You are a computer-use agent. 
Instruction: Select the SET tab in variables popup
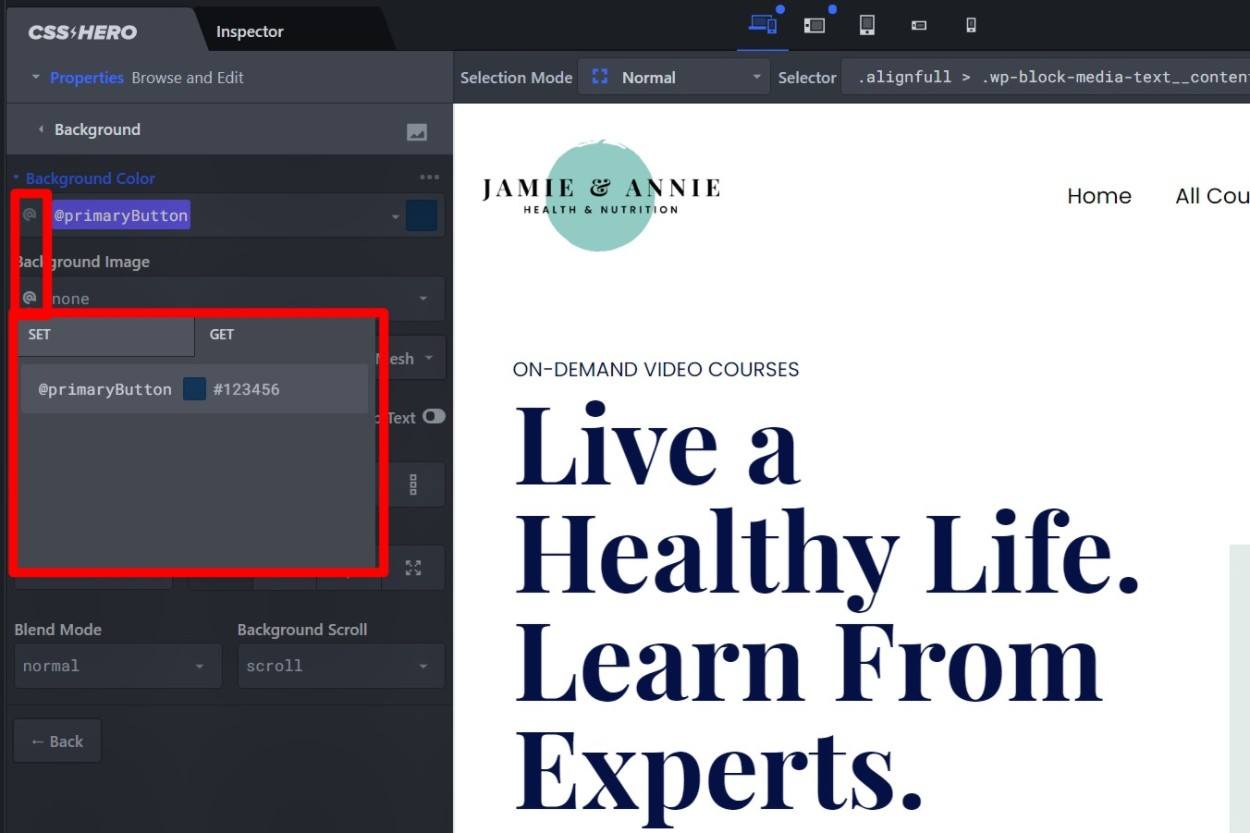pyautogui.click(x=106, y=335)
